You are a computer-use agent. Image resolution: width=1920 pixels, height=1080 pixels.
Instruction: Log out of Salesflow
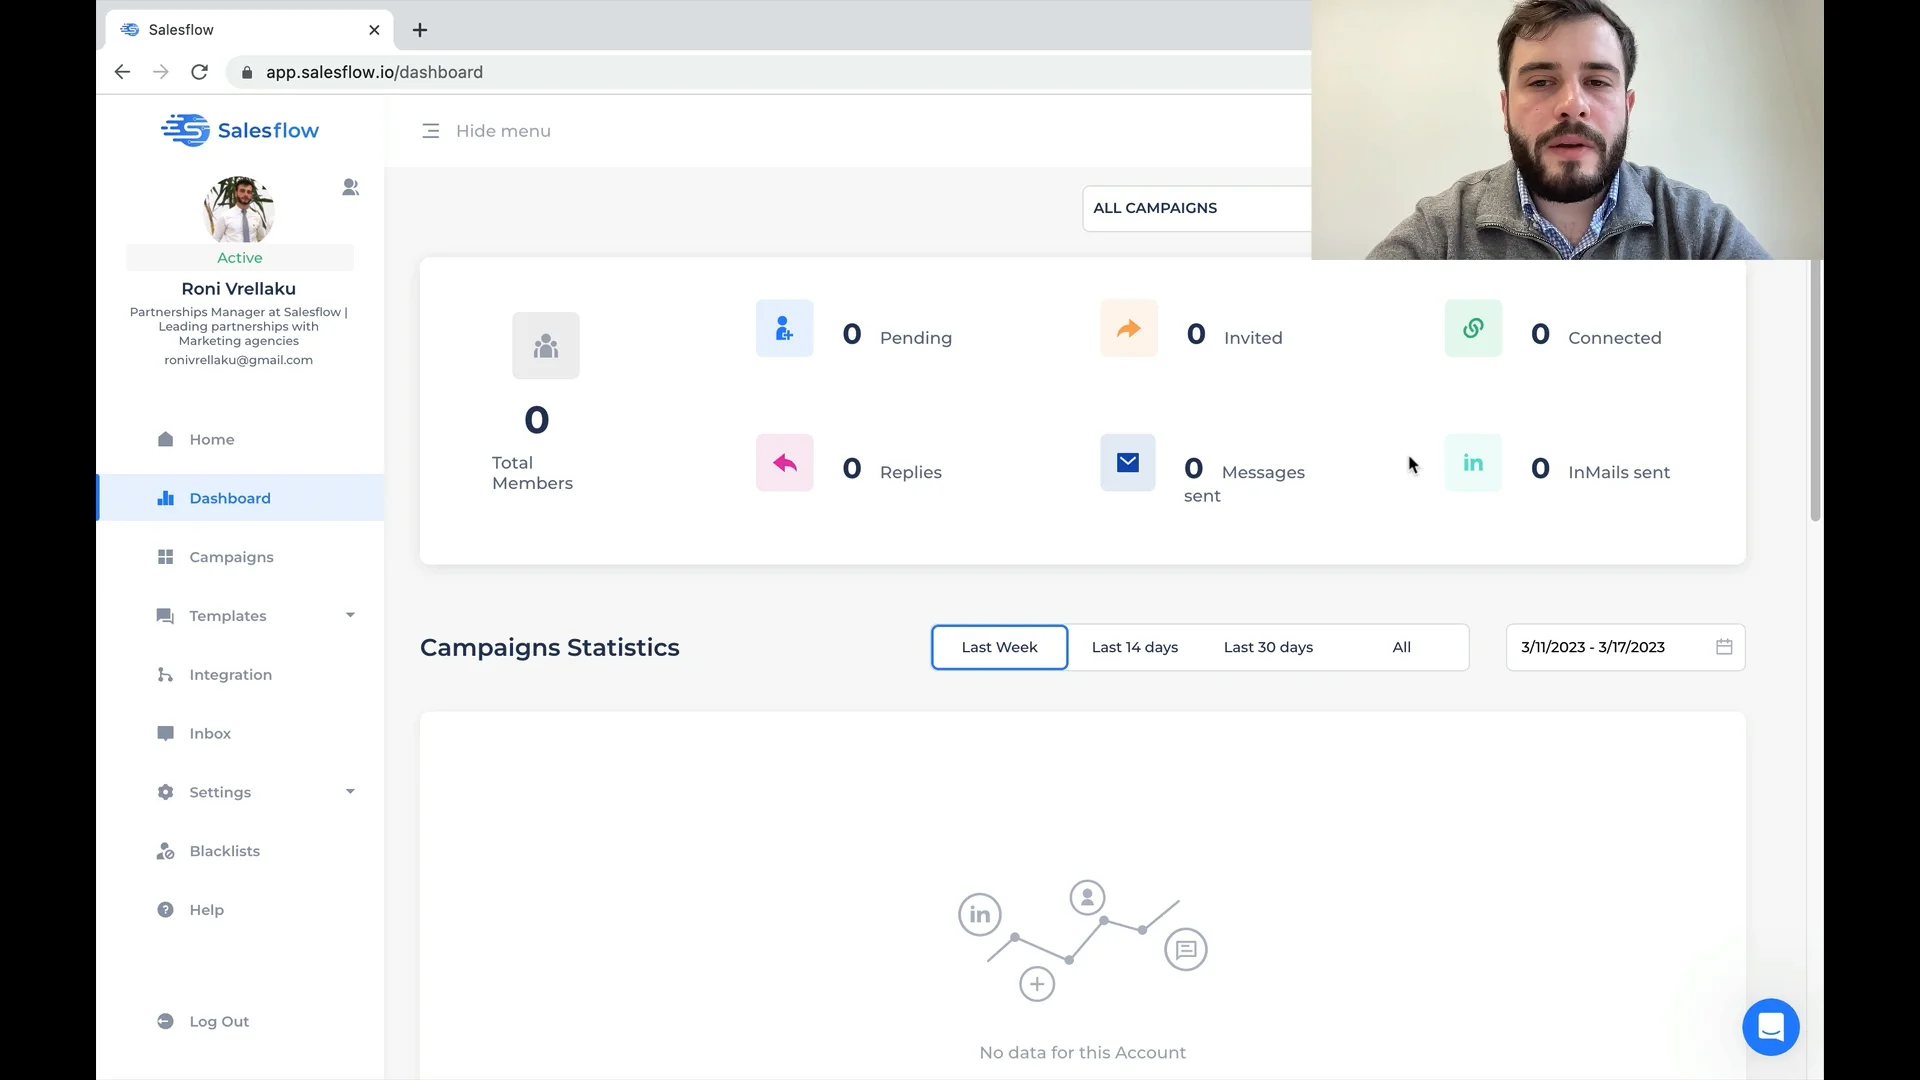[218, 1021]
